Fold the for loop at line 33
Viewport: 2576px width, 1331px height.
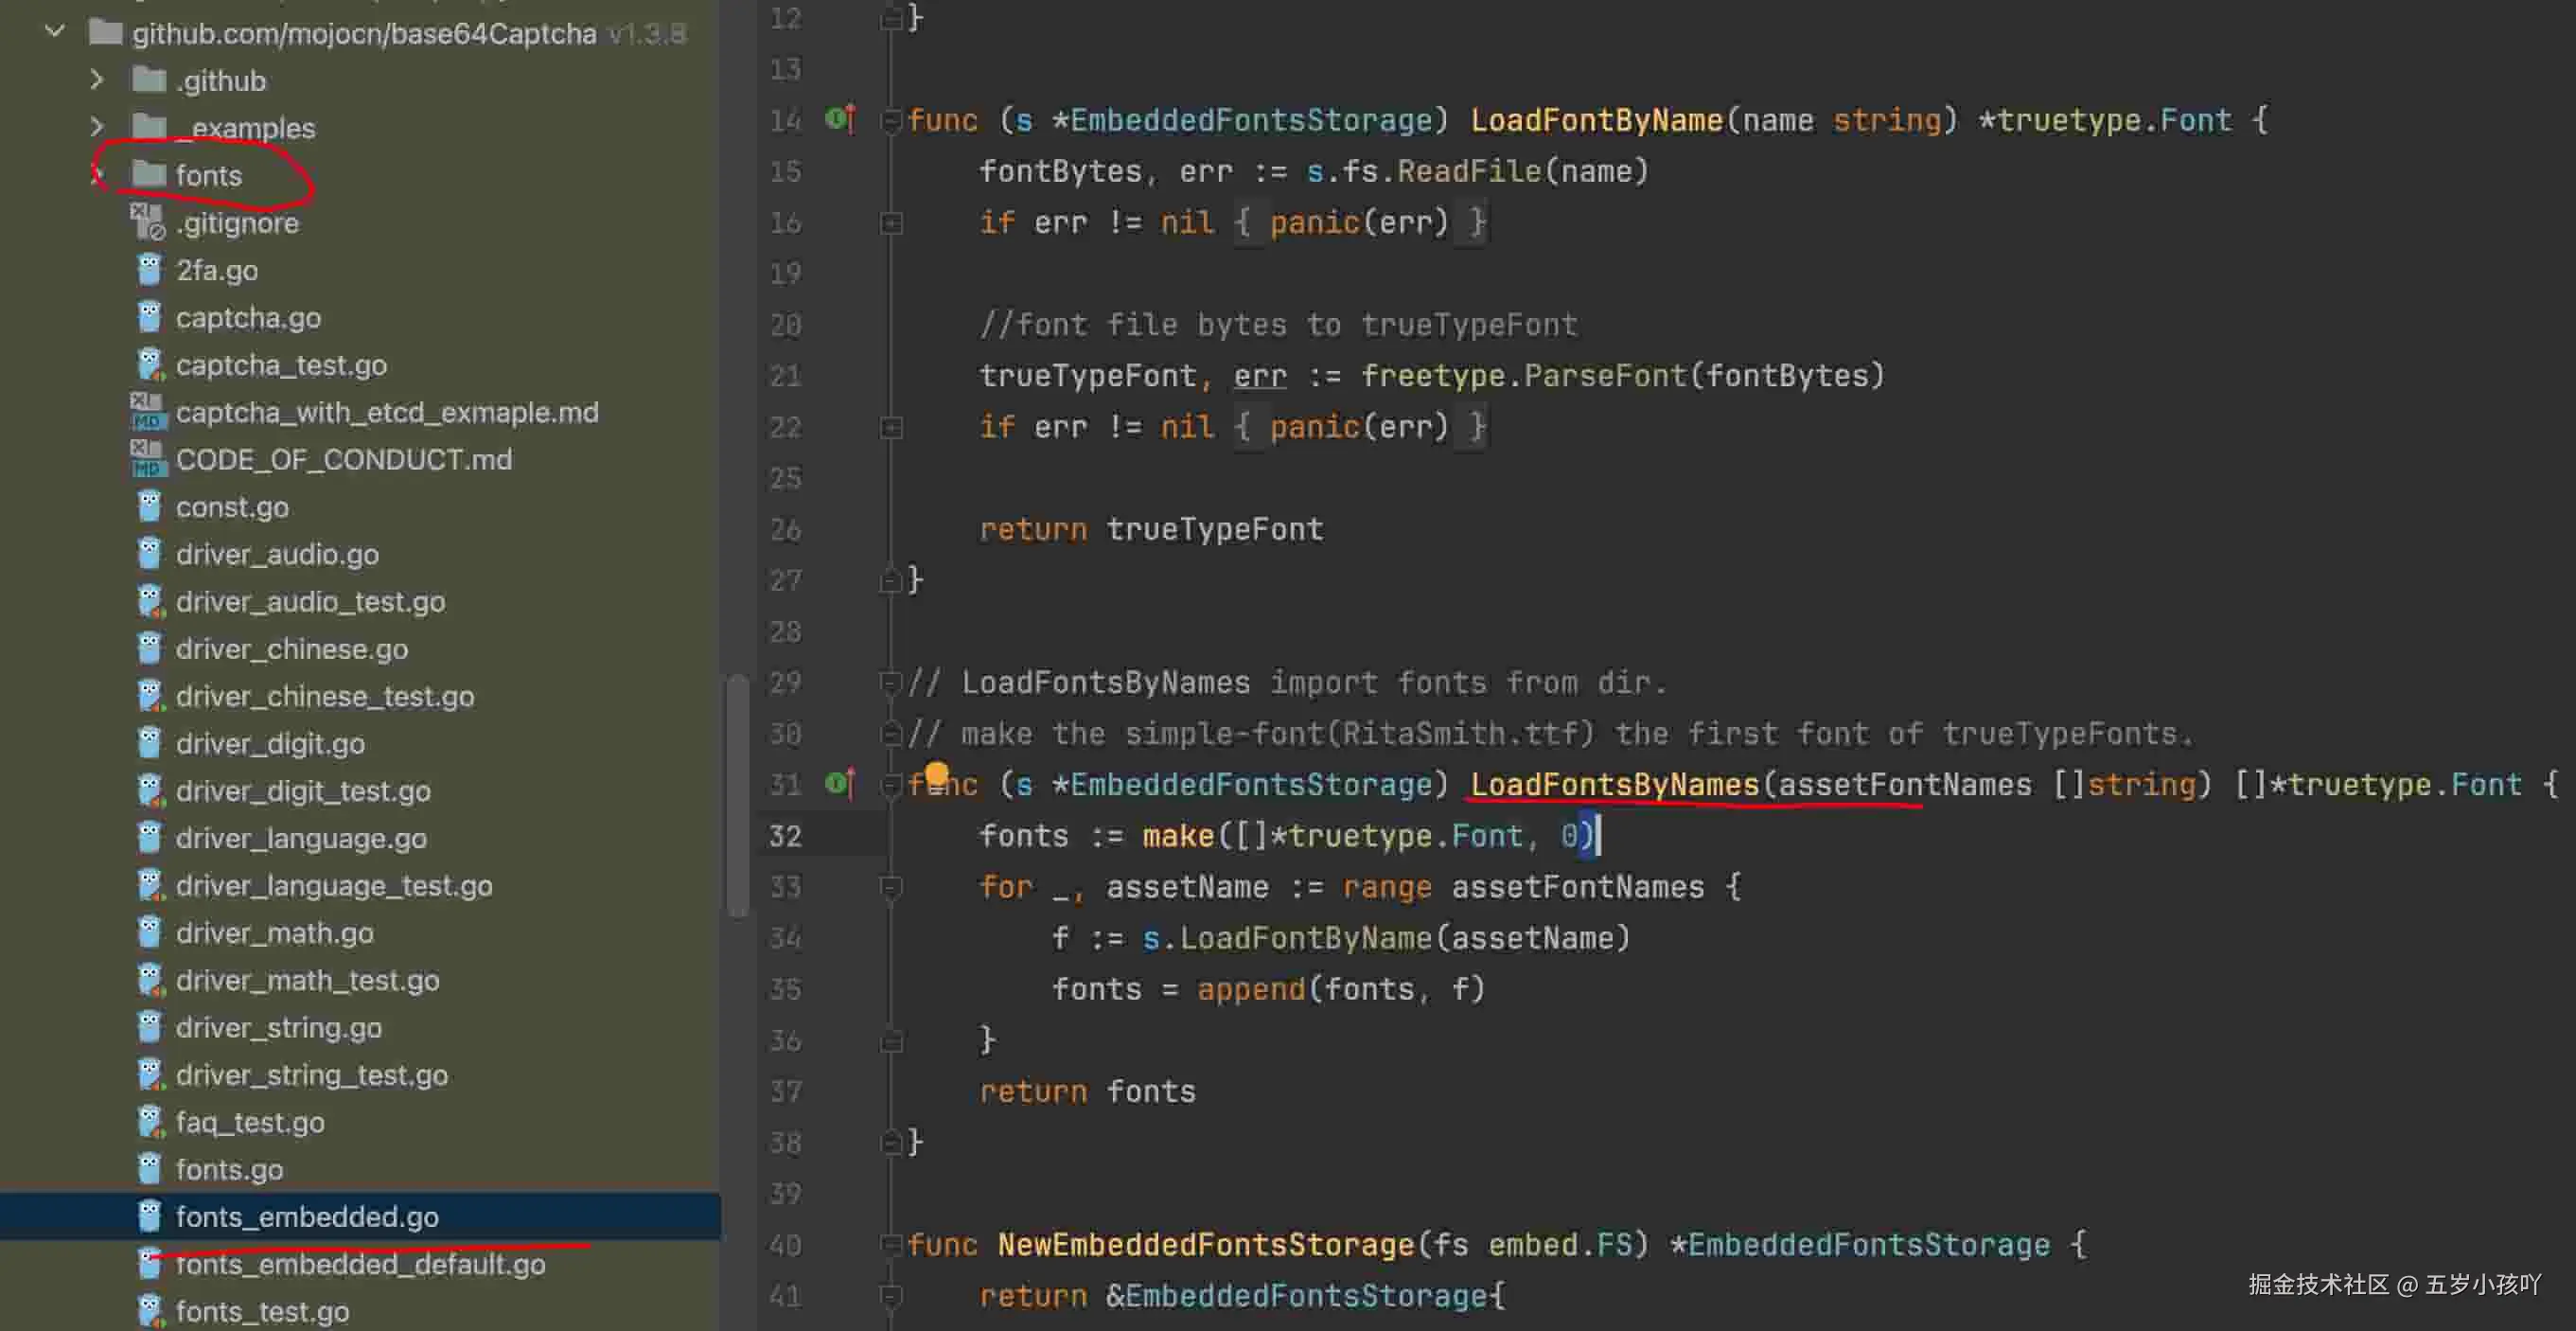pos(890,887)
